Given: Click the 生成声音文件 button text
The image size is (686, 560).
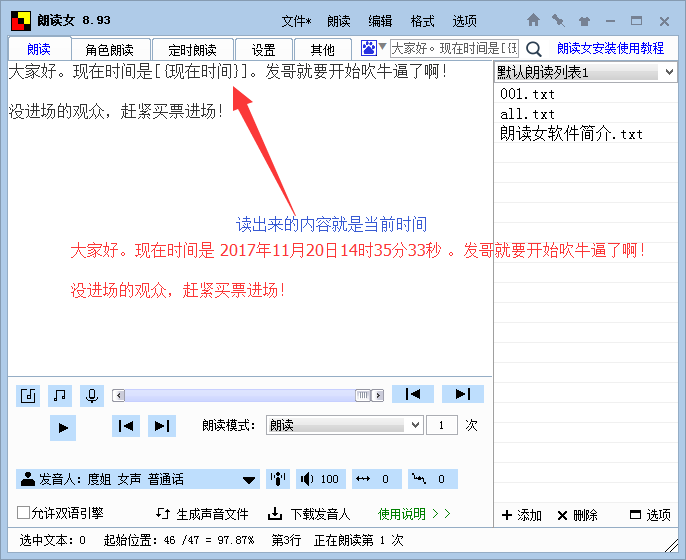Looking at the screenshot, I should tap(212, 514).
